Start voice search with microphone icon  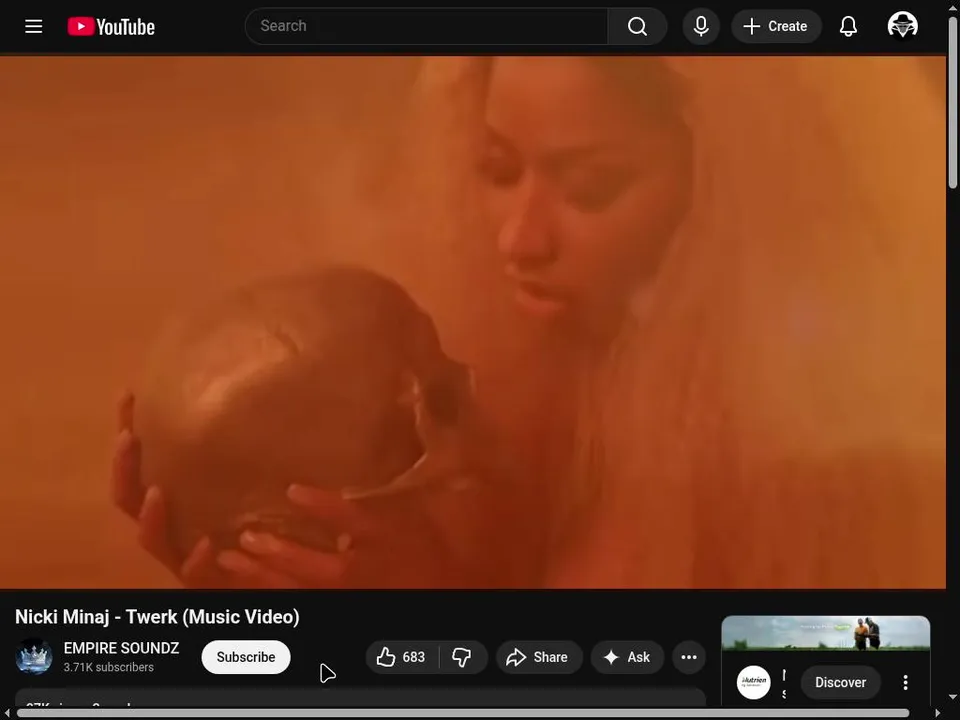tap(701, 26)
